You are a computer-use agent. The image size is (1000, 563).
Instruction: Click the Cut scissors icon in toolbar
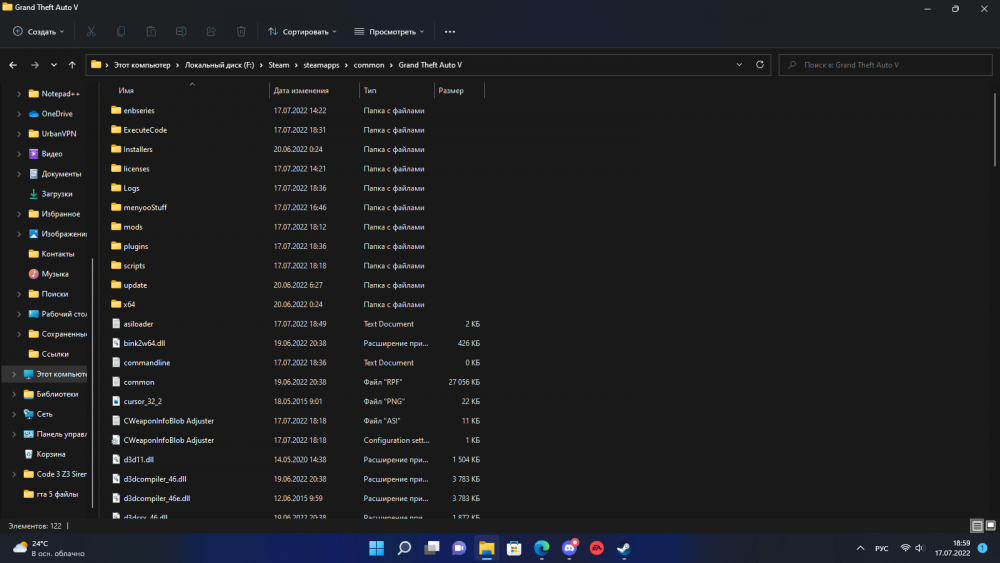(91, 31)
